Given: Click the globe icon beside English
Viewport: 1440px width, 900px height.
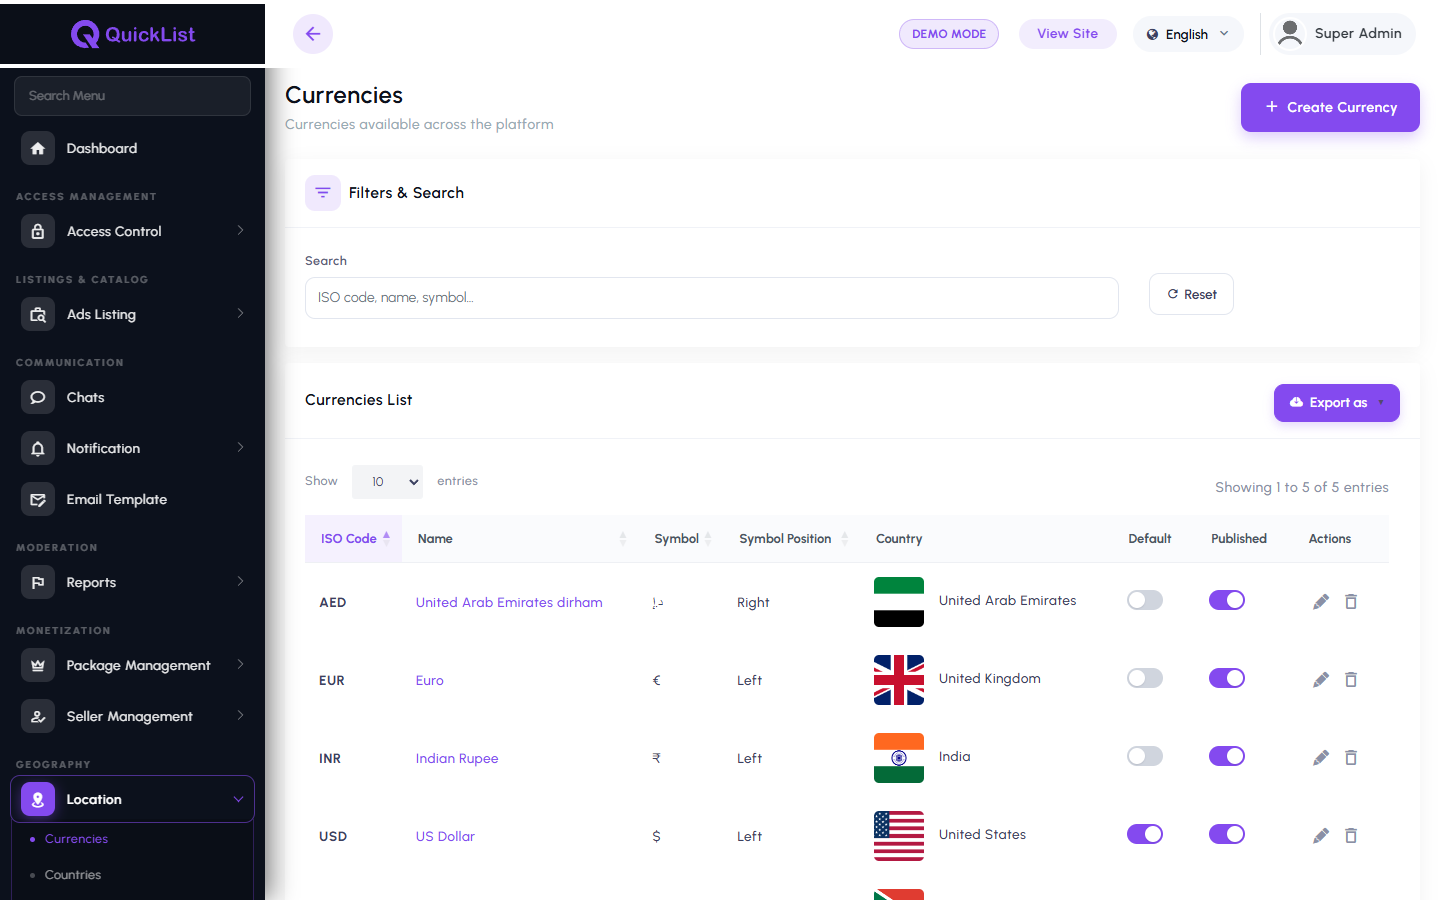Looking at the screenshot, I should click(x=1152, y=34).
